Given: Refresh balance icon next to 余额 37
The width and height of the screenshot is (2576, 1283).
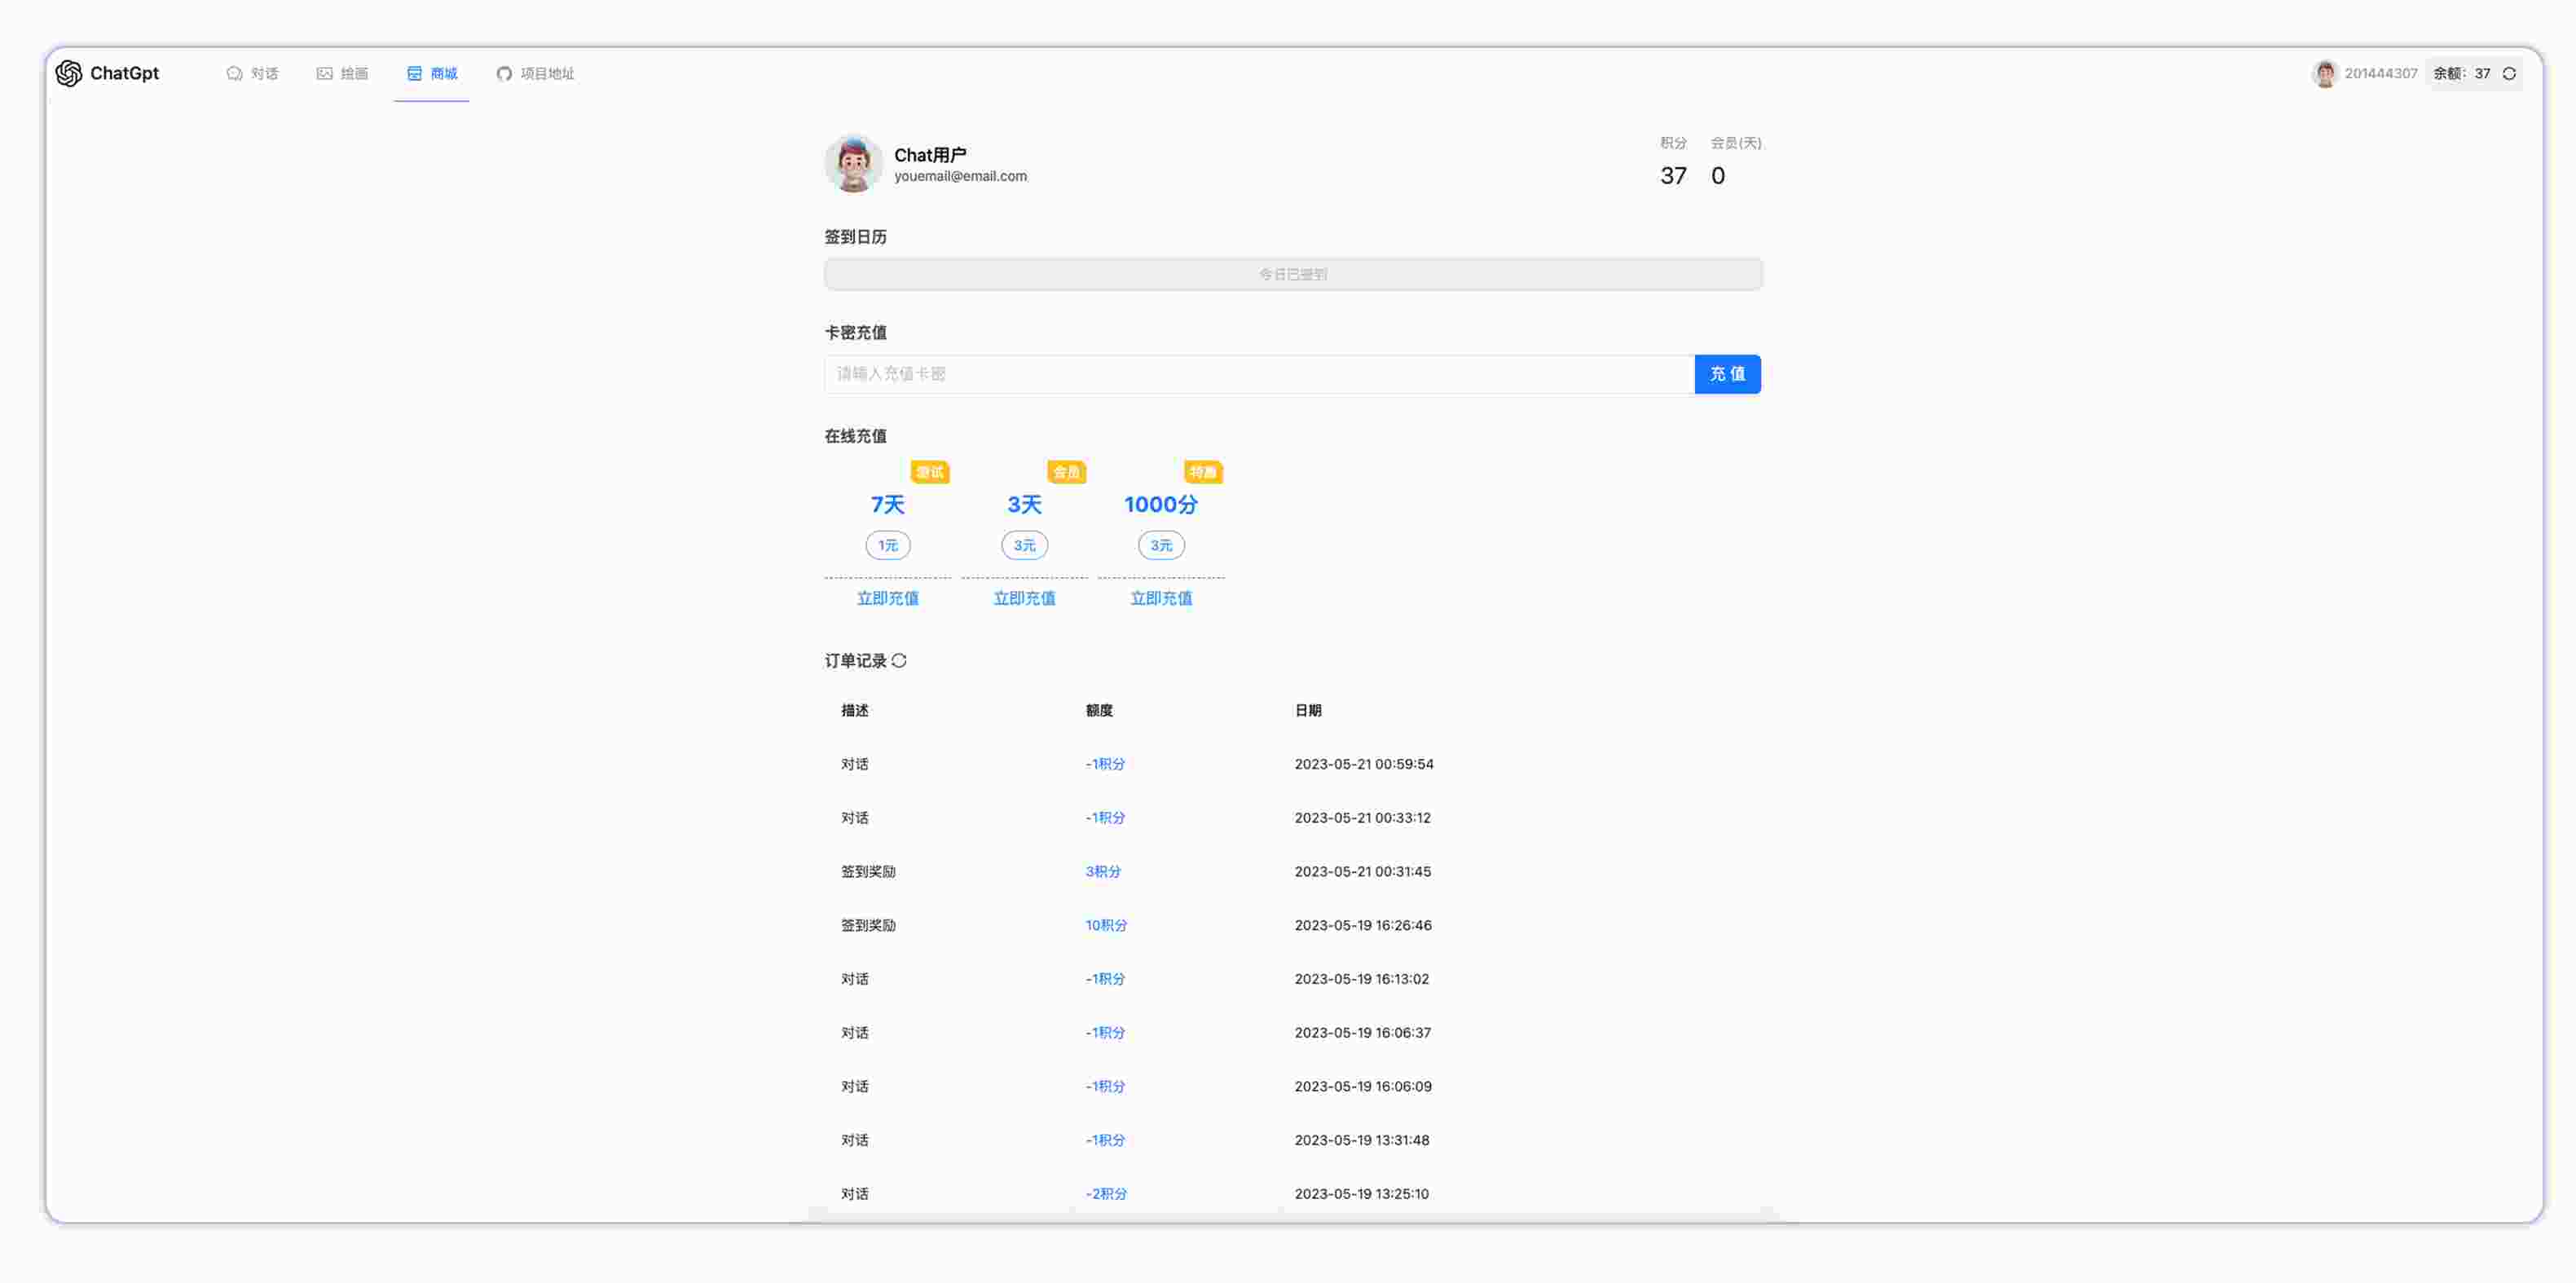Looking at the screenshot, I should tap(2509, 73).
